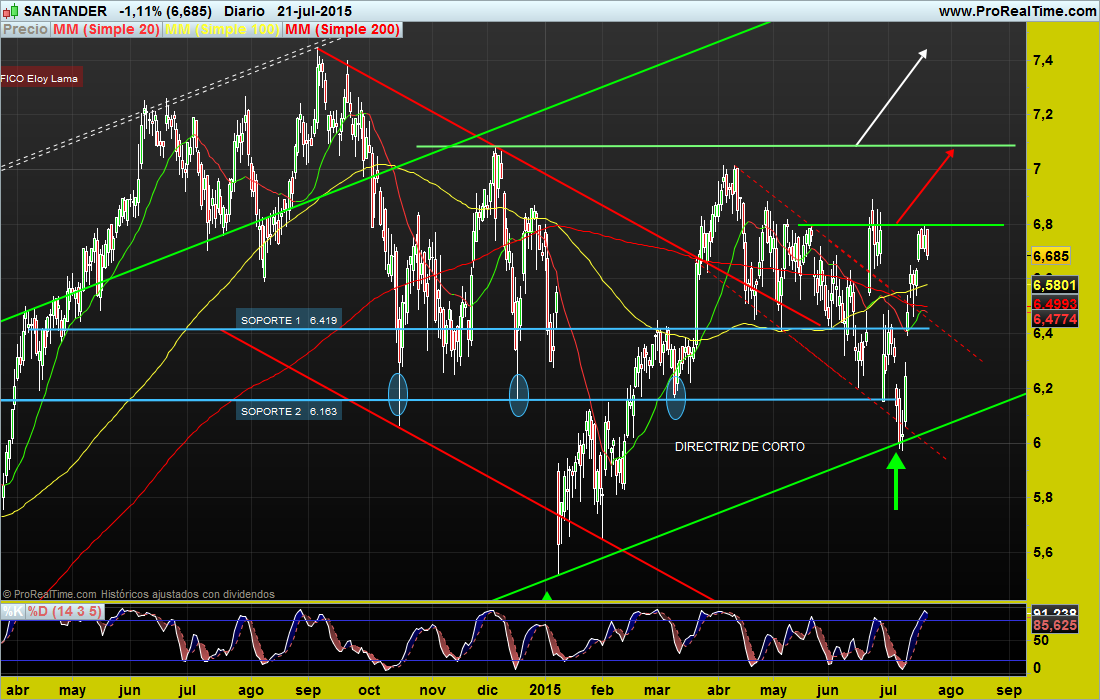Click the Precio indicator label
Image resolution: width=1100 pixels, height=700 pixels.
25,29
